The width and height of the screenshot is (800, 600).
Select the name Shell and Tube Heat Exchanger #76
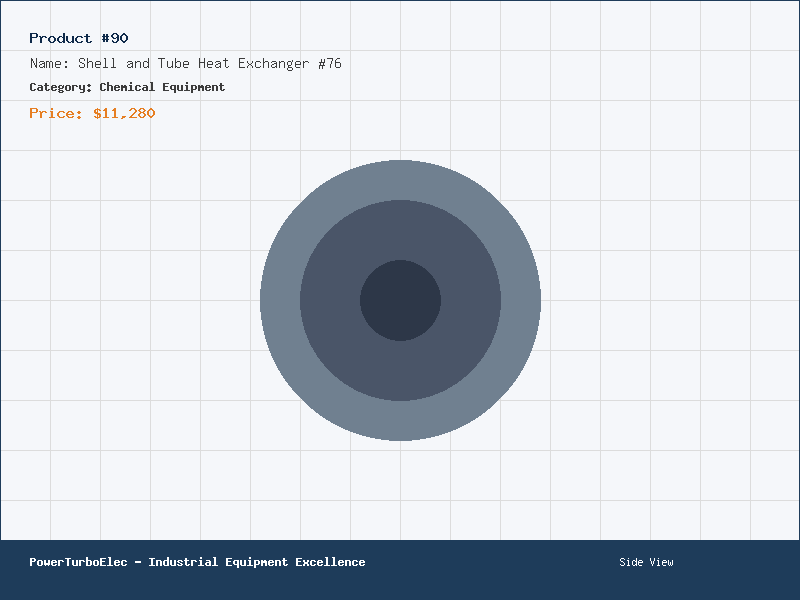210,63
